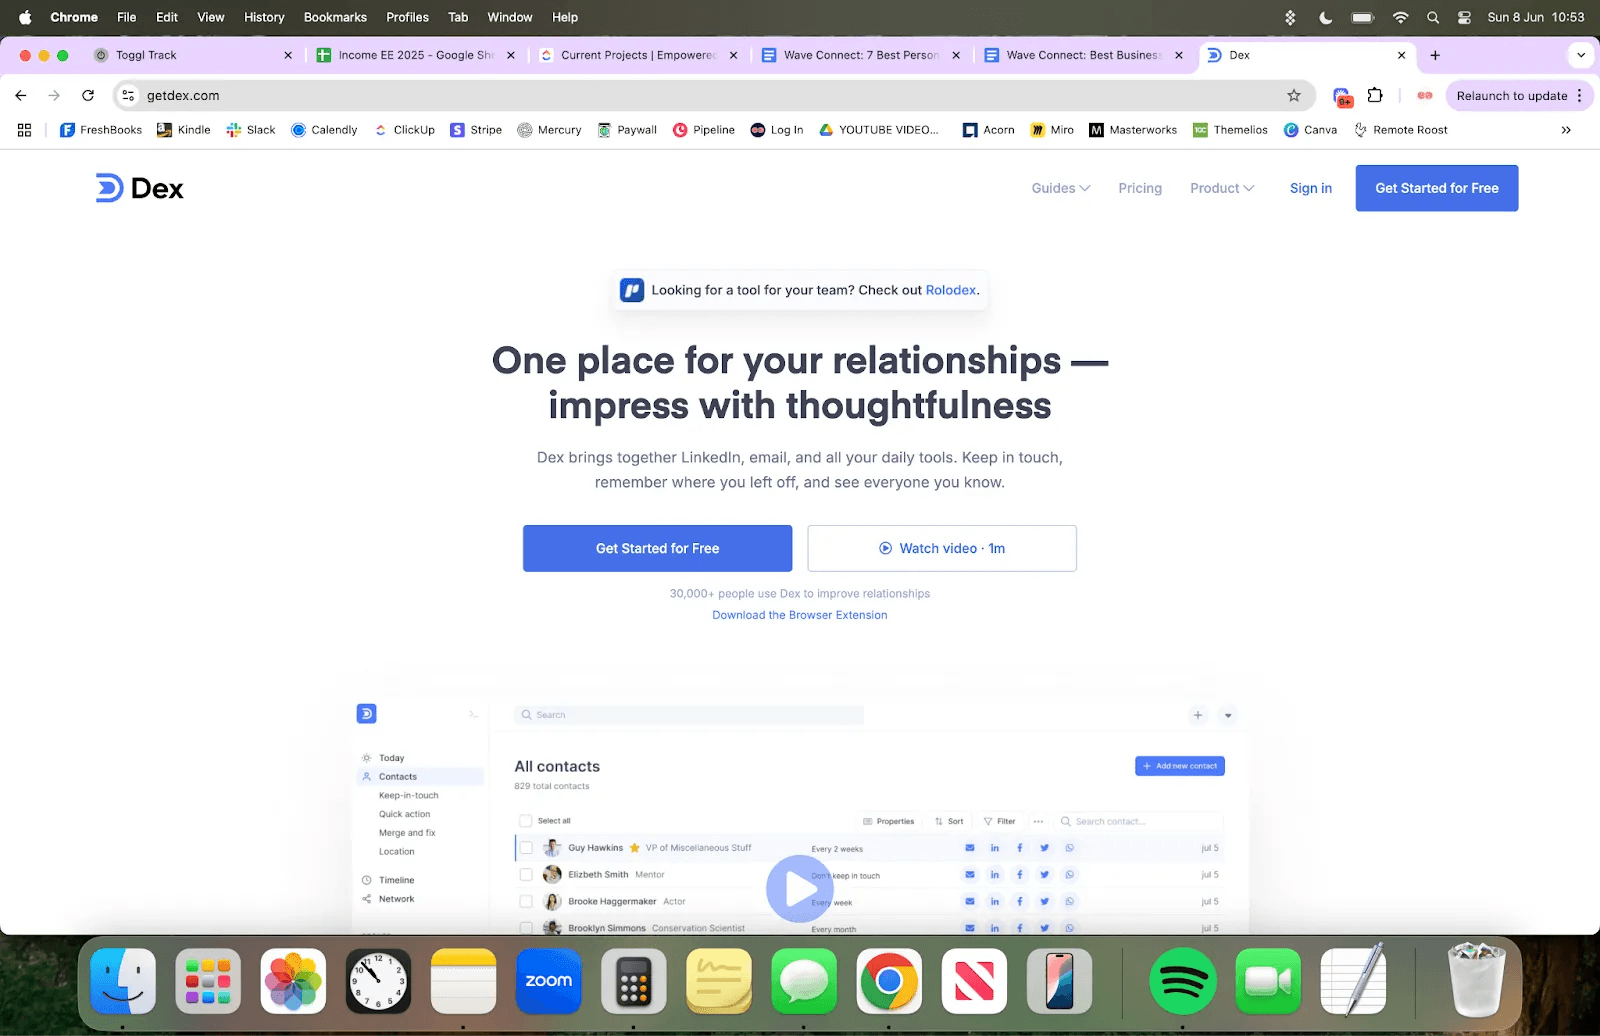Viewport: 1600px width, 1036px height.
Task: Click Download the Browser Extension link
Action: 800,615
